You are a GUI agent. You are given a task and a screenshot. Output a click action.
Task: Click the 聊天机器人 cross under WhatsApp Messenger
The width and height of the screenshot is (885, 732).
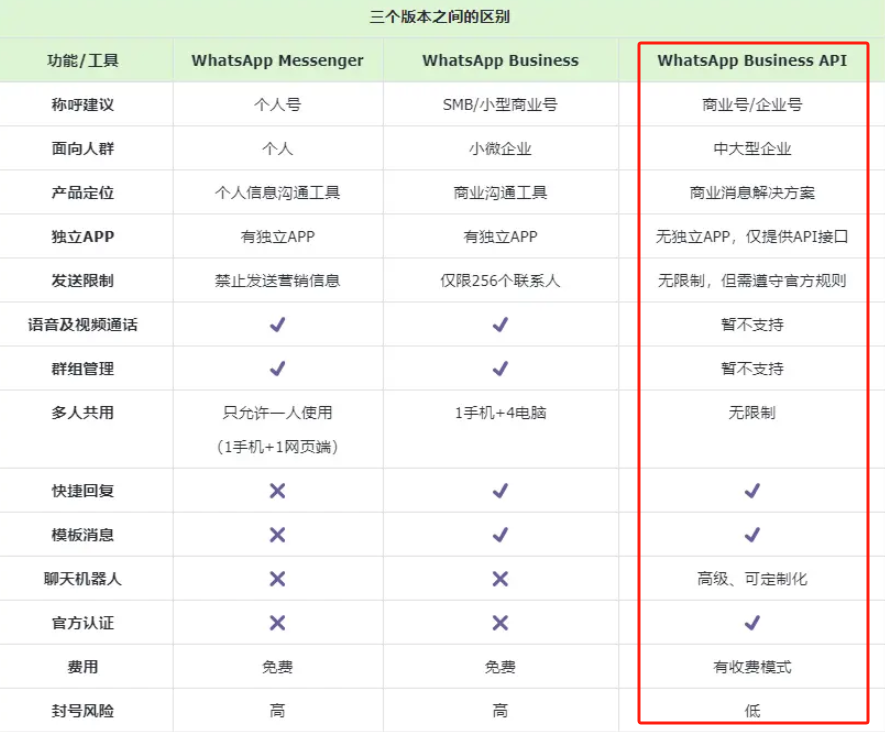point(277,579)
